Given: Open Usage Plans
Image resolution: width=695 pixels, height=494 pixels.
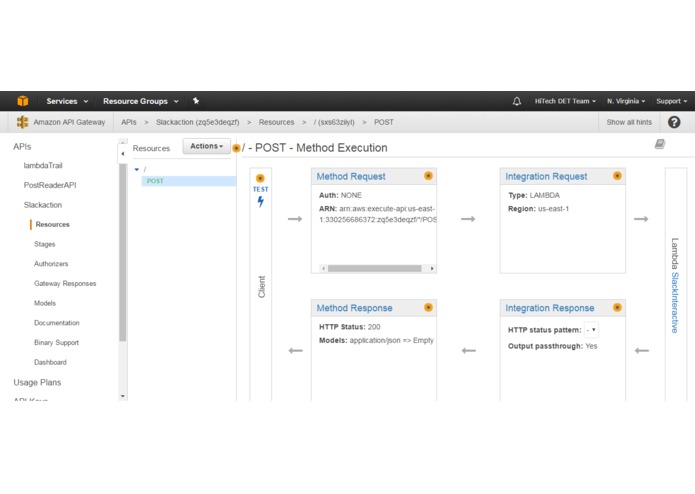Looking at the screenshot, I should (37, 382).
